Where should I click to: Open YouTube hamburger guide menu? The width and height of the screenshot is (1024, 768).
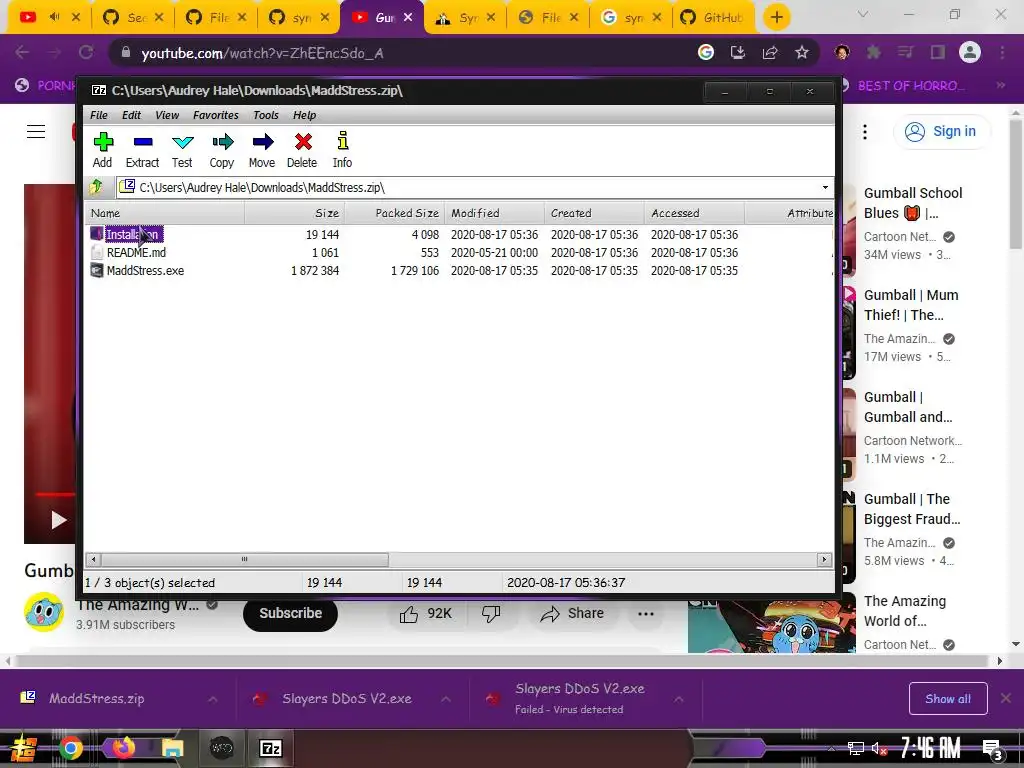(x=36, y=131)
